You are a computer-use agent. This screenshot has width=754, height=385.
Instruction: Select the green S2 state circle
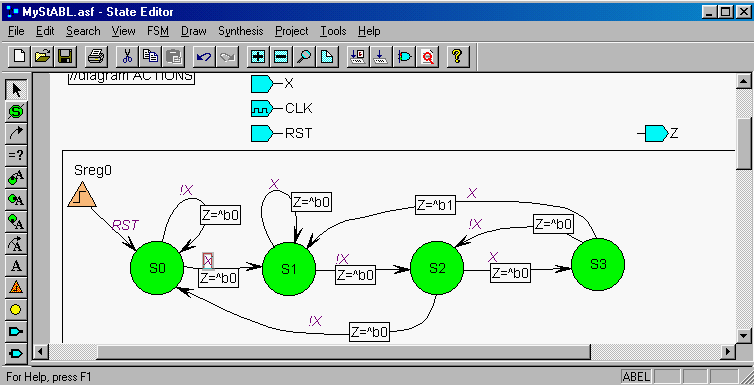click(437, 268)
